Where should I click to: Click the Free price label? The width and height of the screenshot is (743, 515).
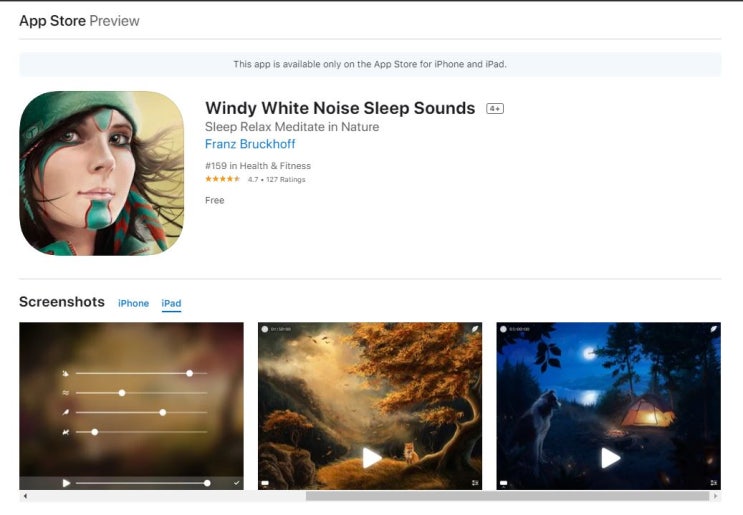pos(215,200)
